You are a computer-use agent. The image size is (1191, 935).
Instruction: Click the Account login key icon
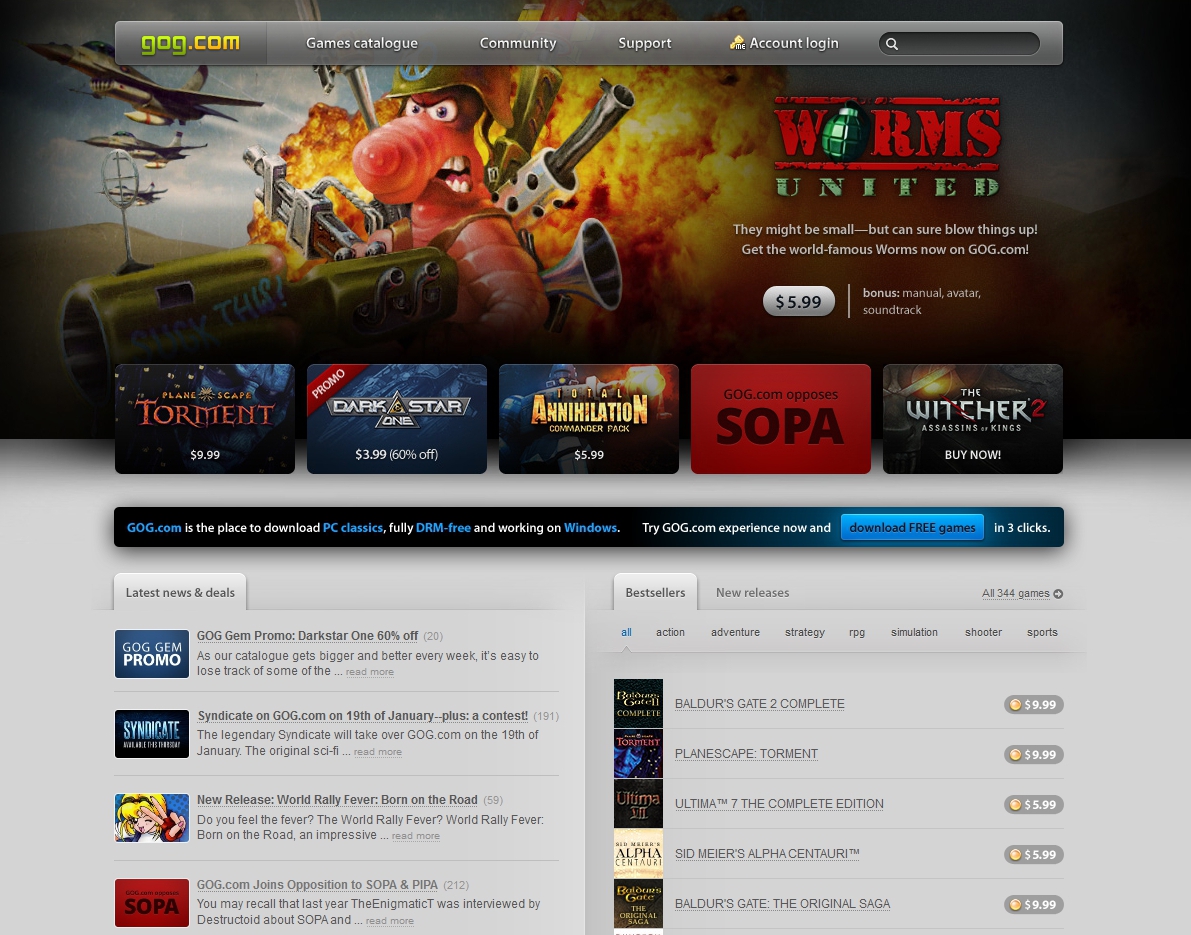(738, 43)
